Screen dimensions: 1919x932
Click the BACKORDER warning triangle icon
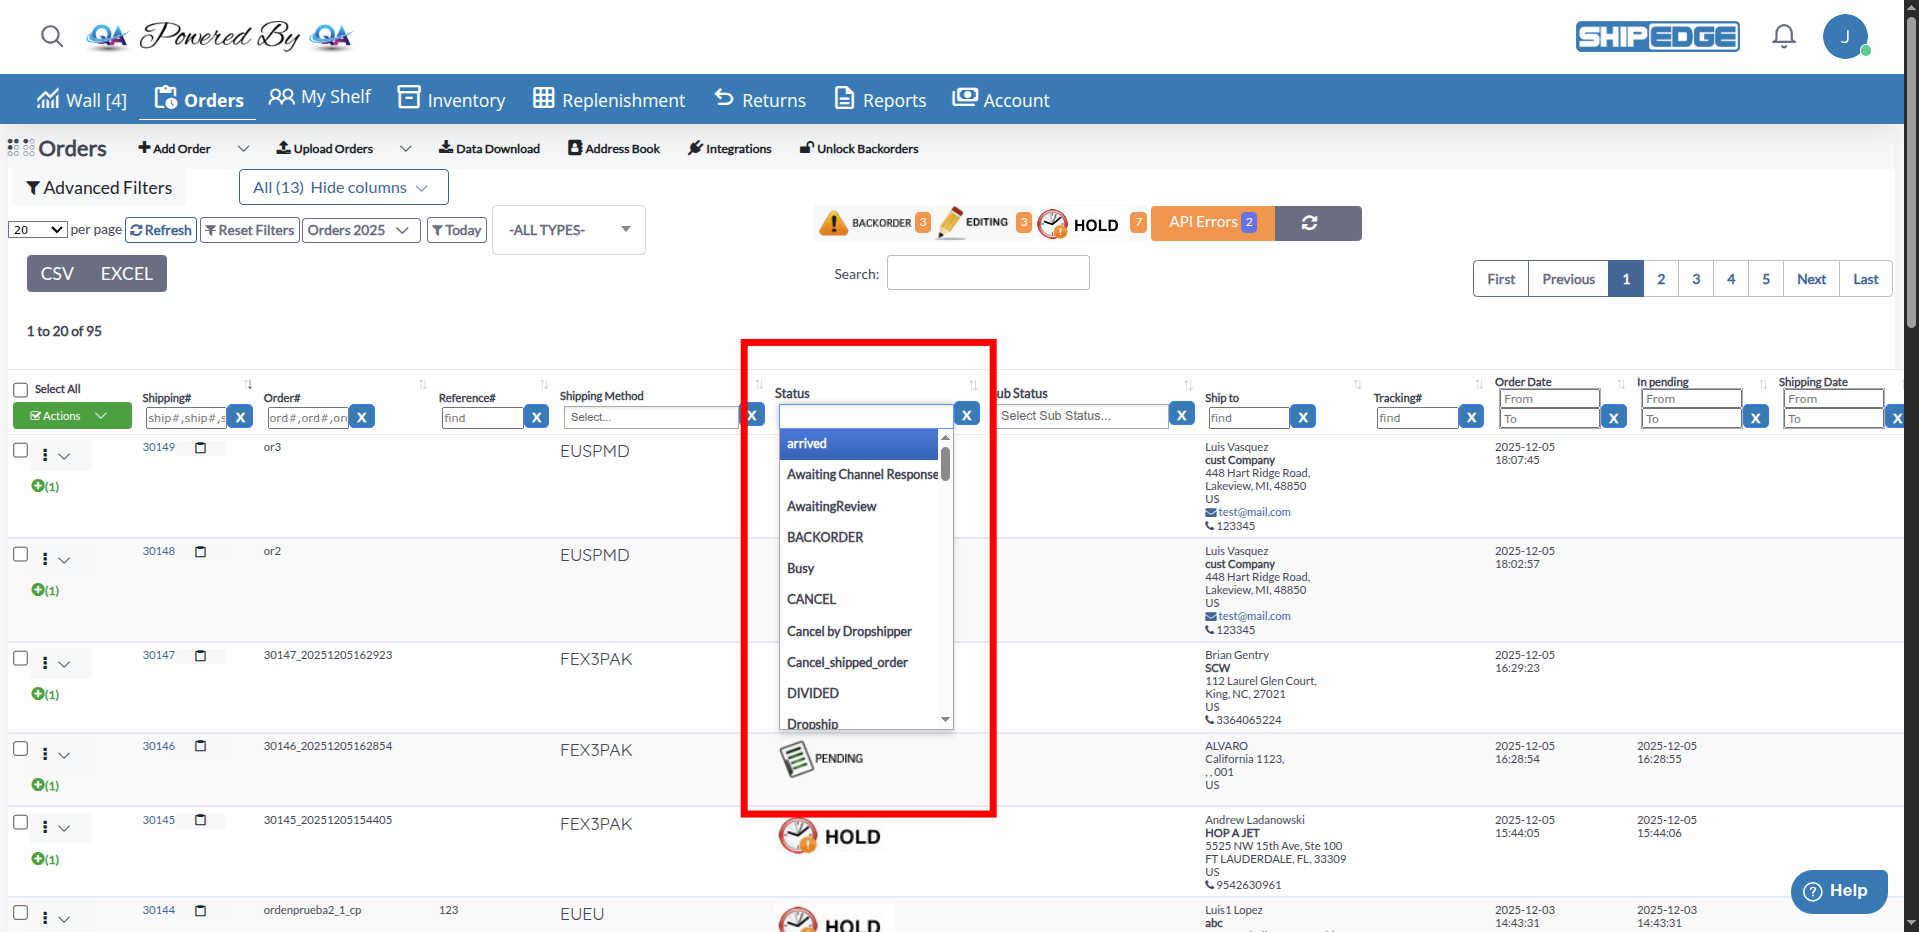(832, 223)
